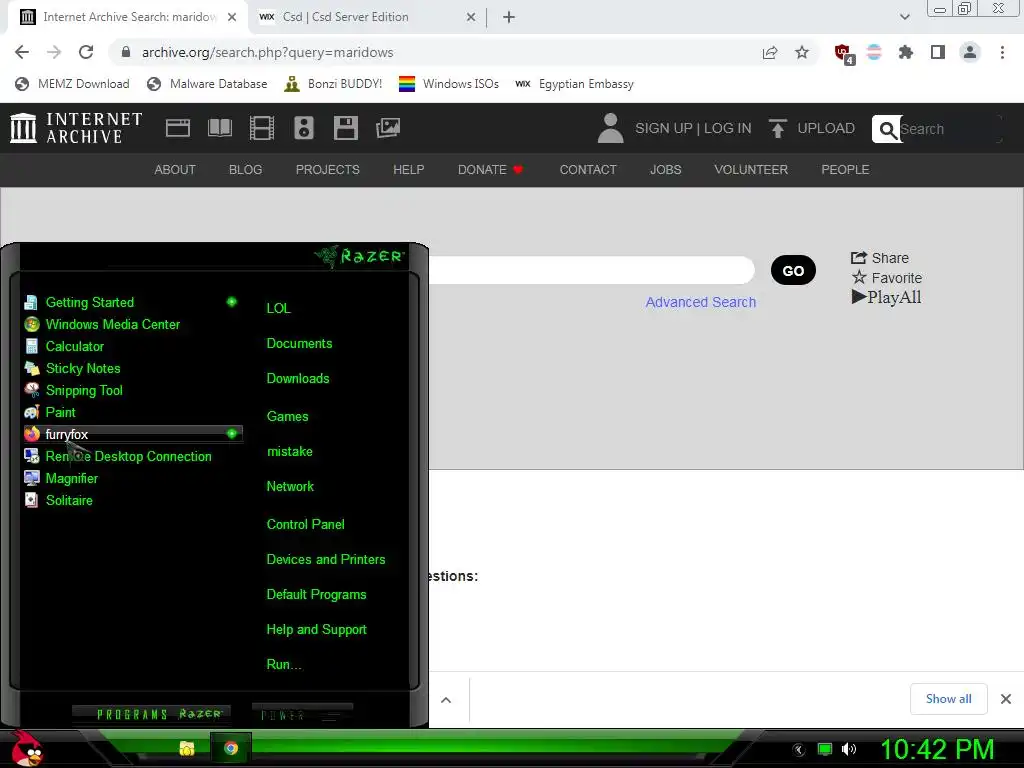
Task: Switch to the Csd Server Edition tab
Action: pos(368,17)
